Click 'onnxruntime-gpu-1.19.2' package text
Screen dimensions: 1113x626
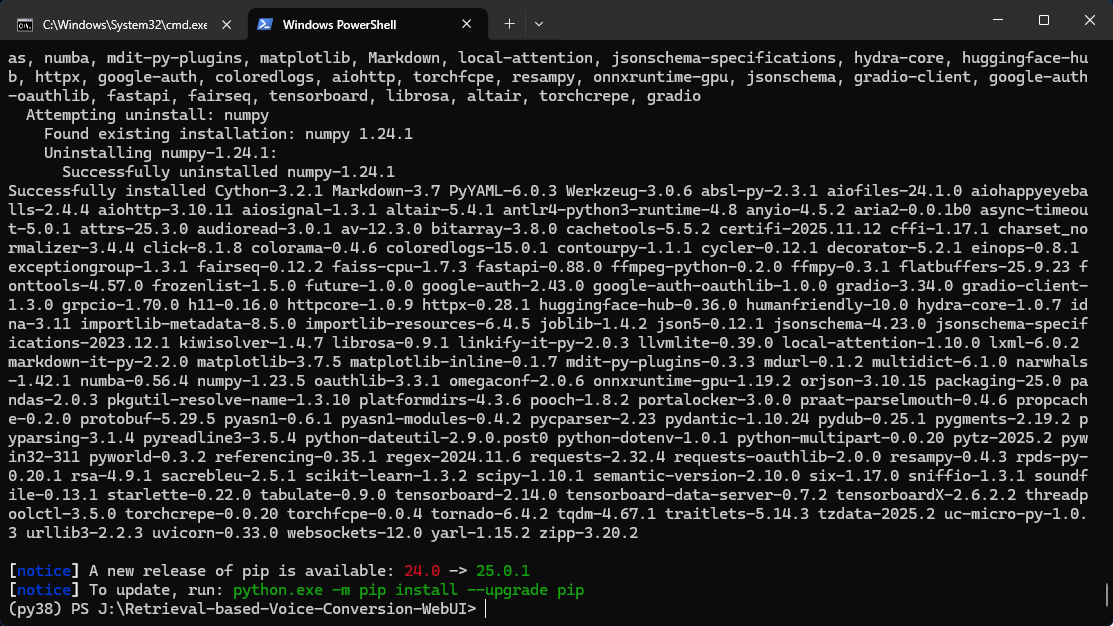tap(691, 381)
